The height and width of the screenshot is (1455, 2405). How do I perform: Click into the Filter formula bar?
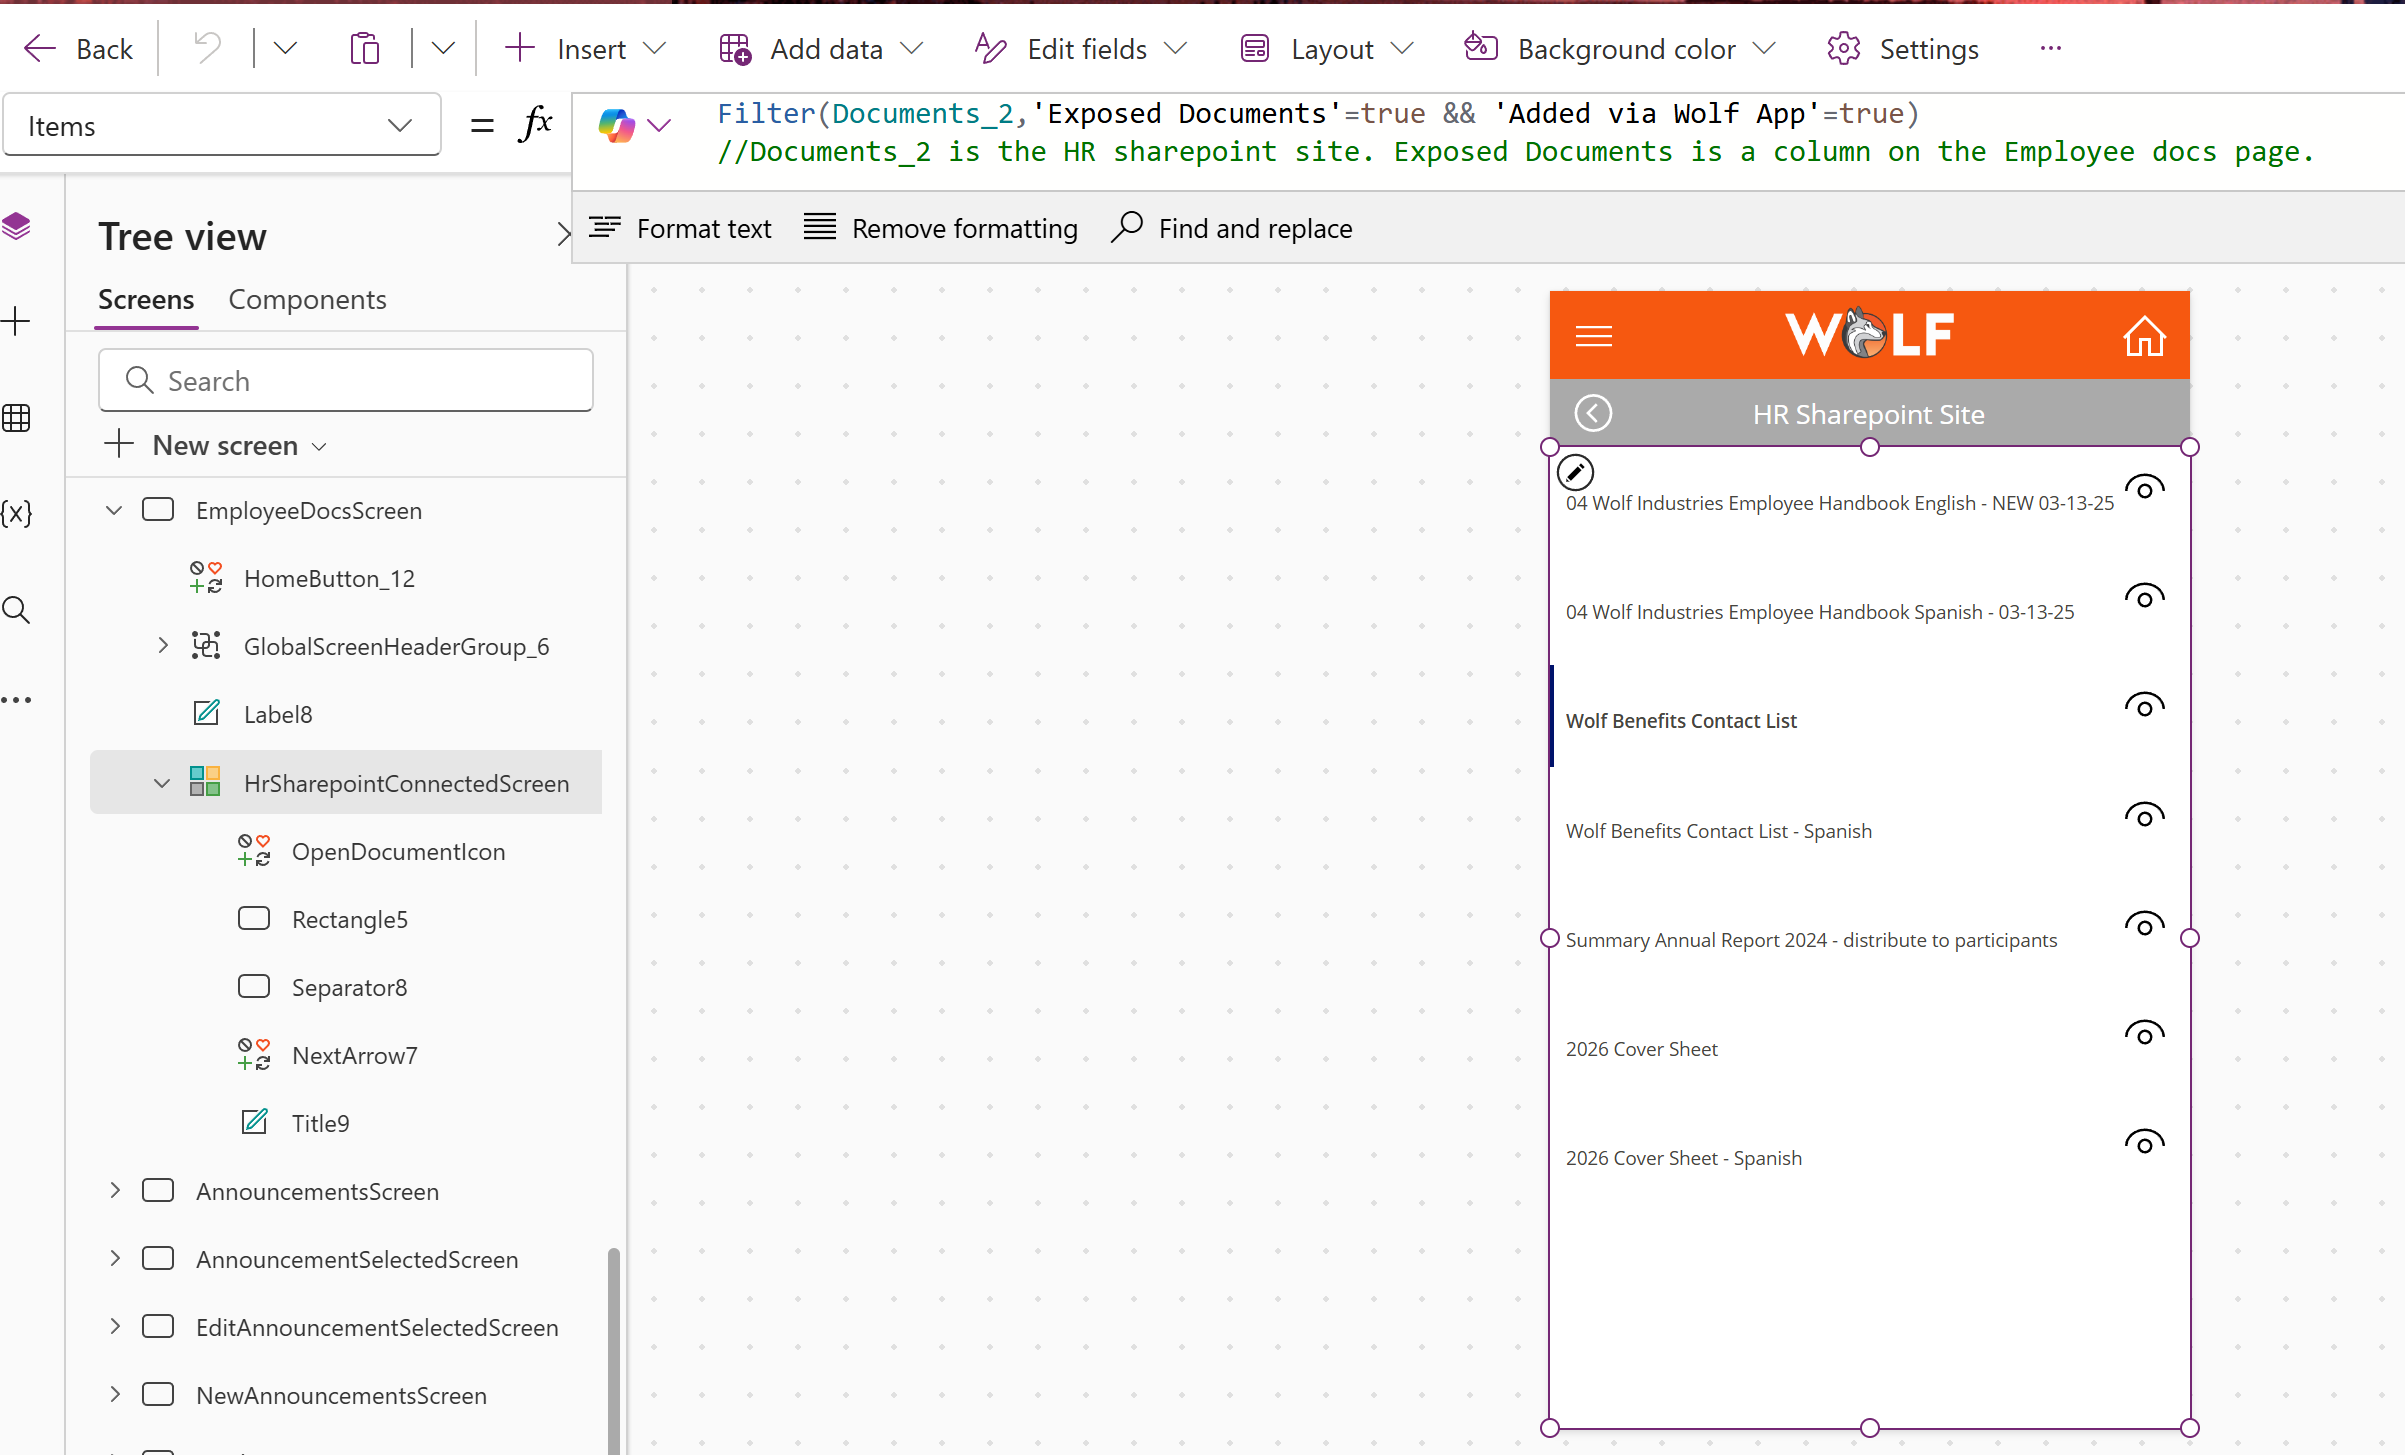[x=1318, y=114]
